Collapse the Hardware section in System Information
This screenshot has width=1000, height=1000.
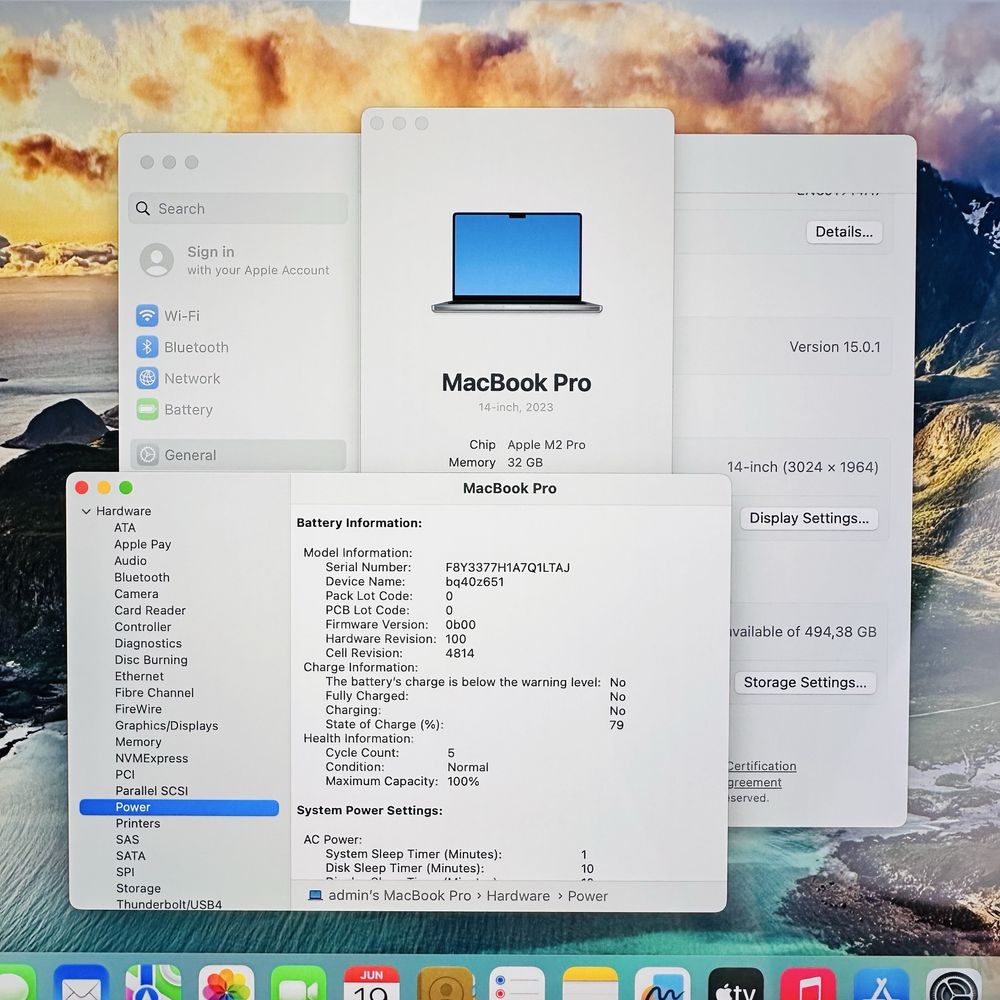86,511
